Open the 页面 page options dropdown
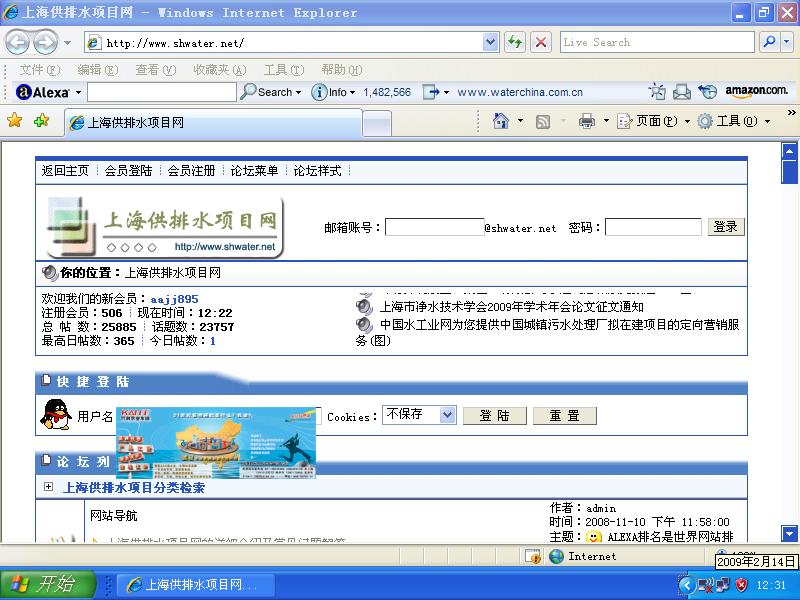Screen dimensions: 800x600 coord(655,120)
